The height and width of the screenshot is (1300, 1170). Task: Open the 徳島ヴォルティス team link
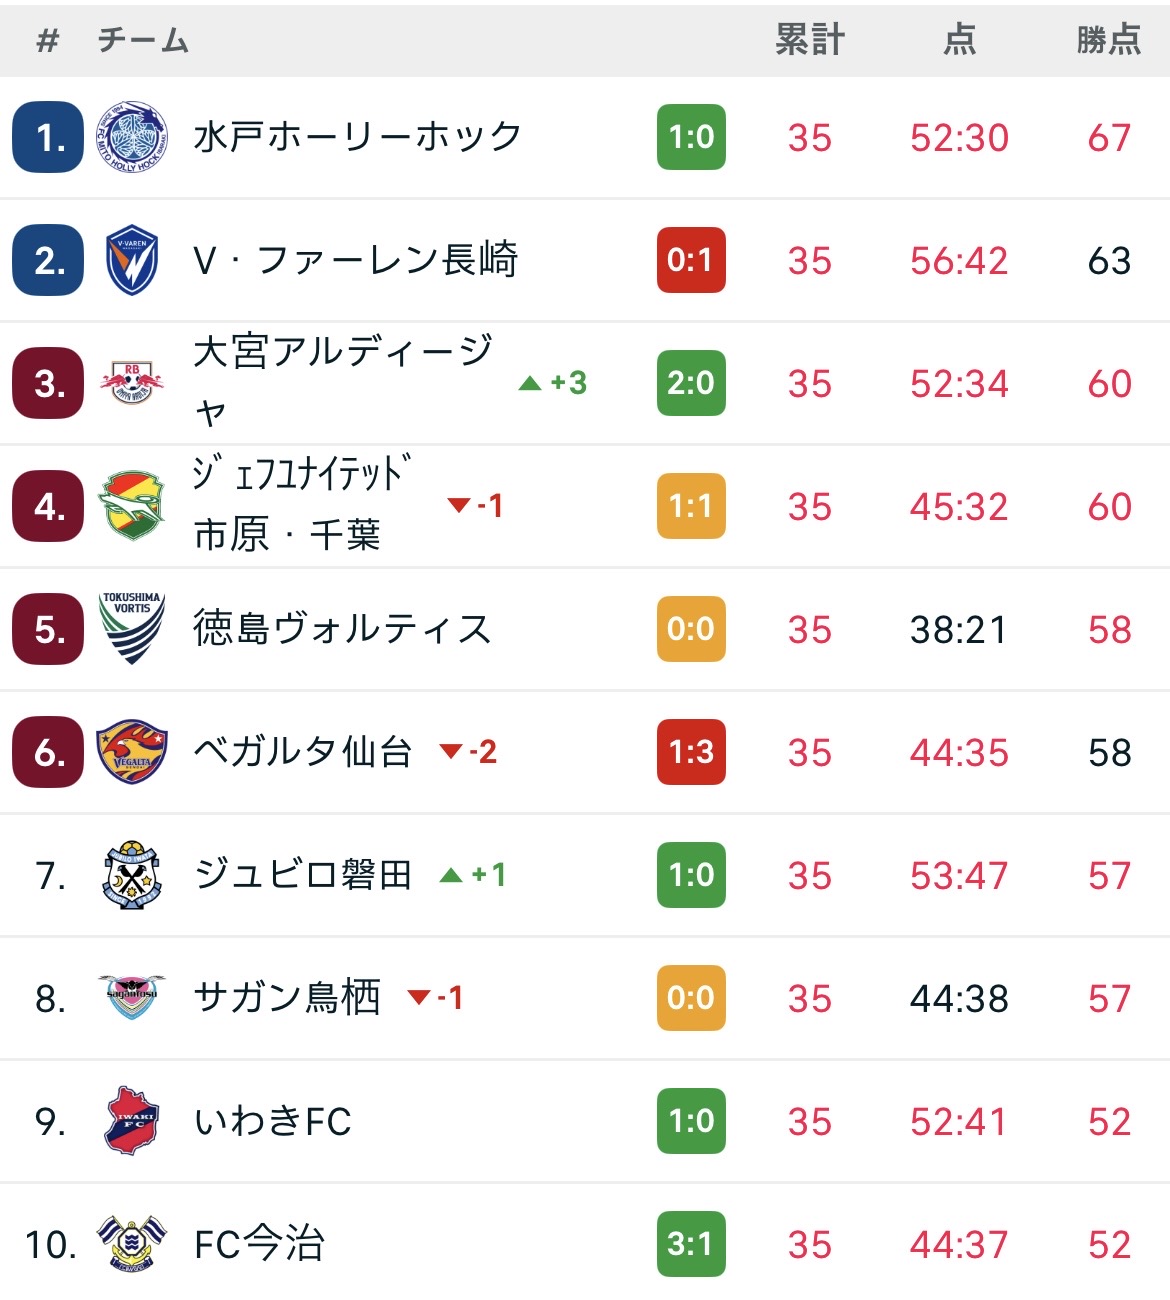(x=342, y=629)
